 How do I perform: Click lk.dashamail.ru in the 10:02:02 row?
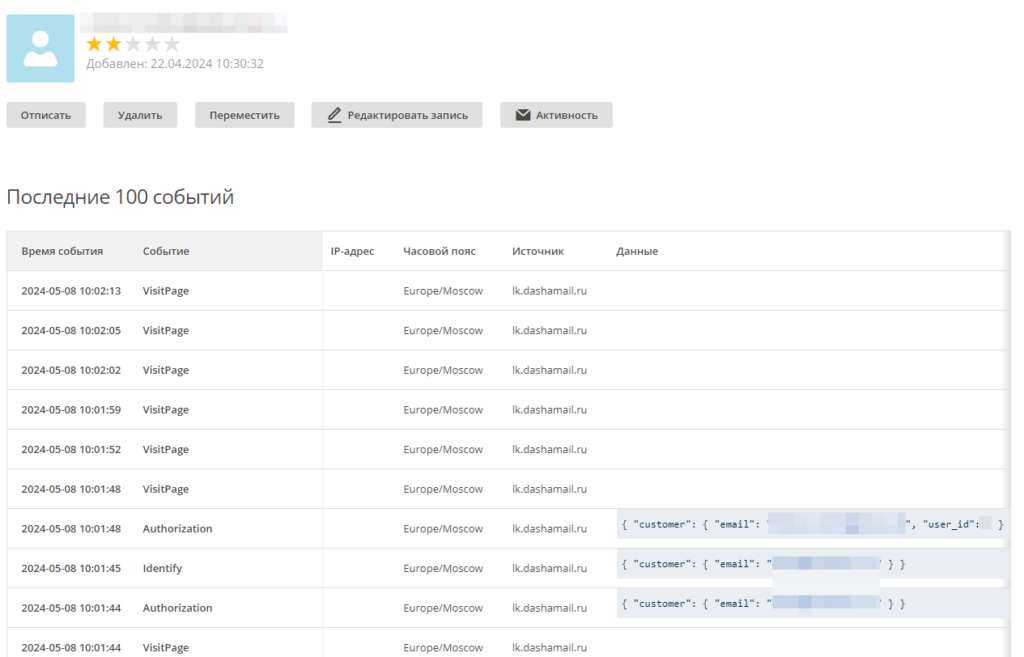pos(549,370)
